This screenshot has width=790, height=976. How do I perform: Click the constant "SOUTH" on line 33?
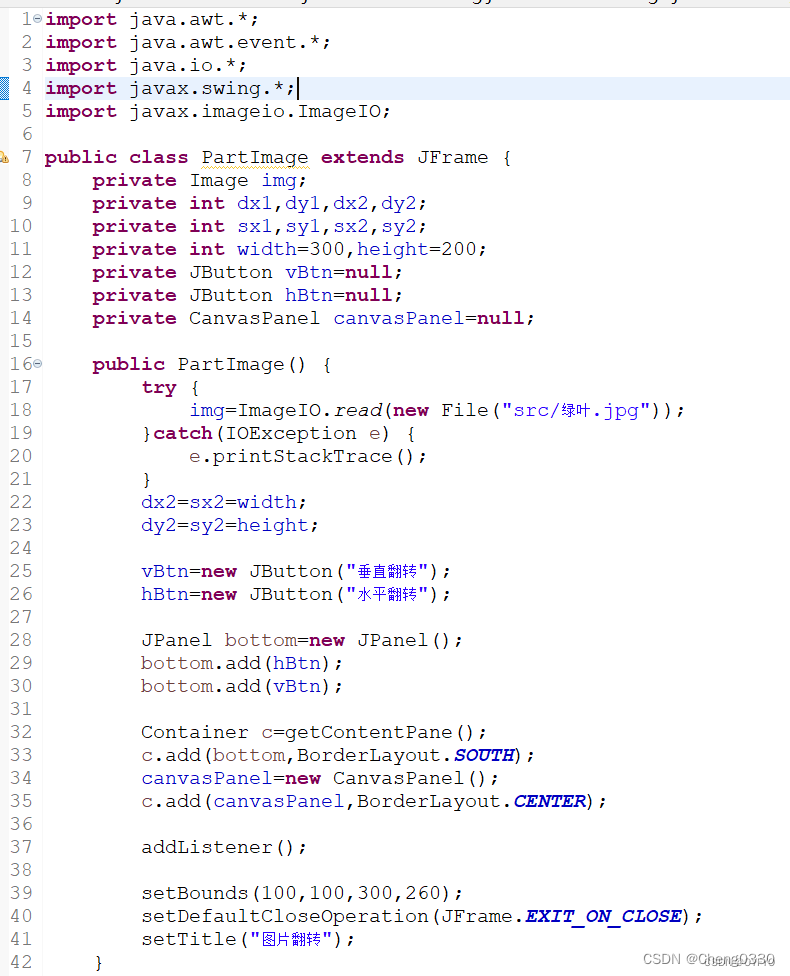point(484,756)
